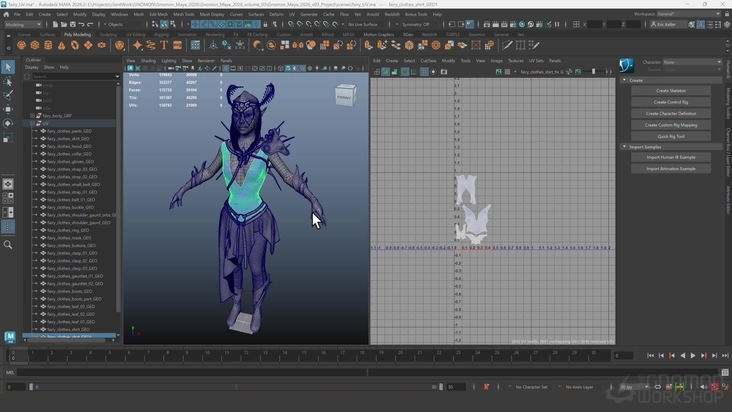732x412 pixels.
Task: Click the Create Skeleton button
Action: [x=671, y=91]
